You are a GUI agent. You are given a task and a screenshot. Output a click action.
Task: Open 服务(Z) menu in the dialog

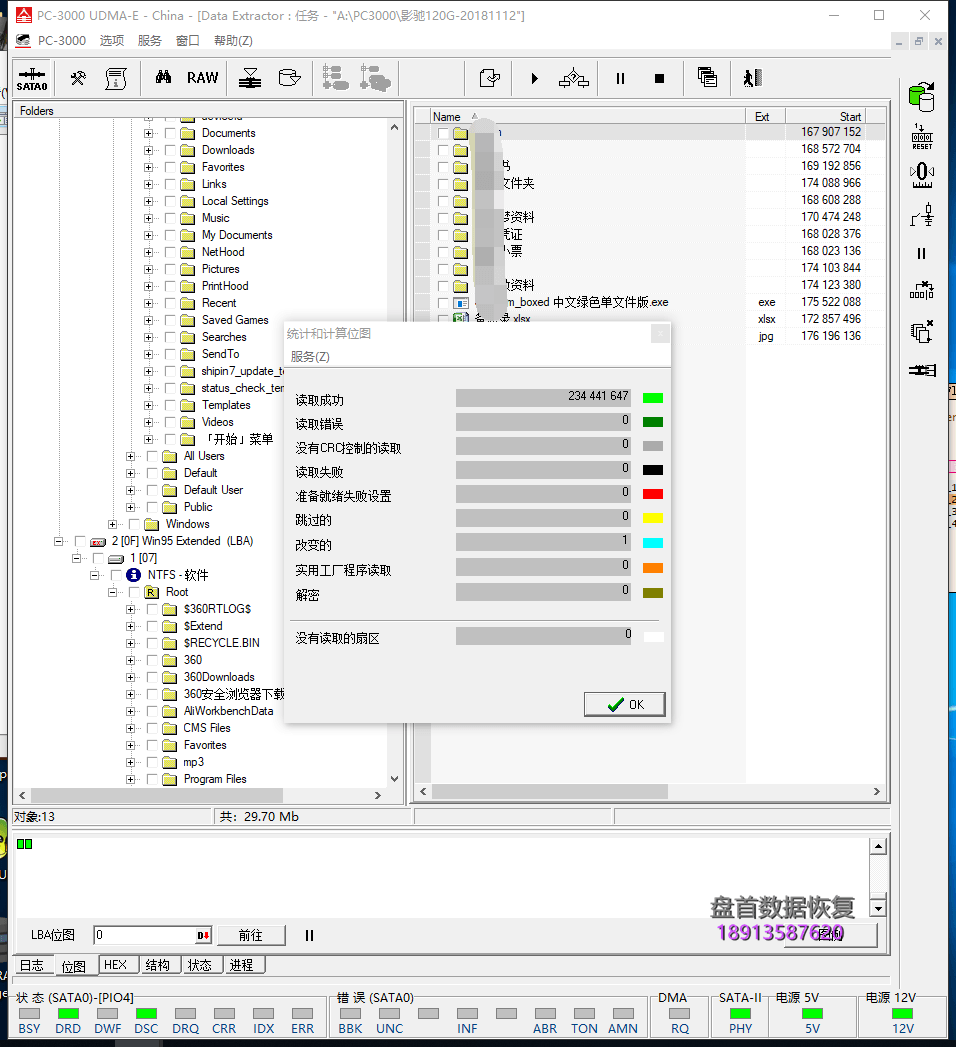point(310,357)
